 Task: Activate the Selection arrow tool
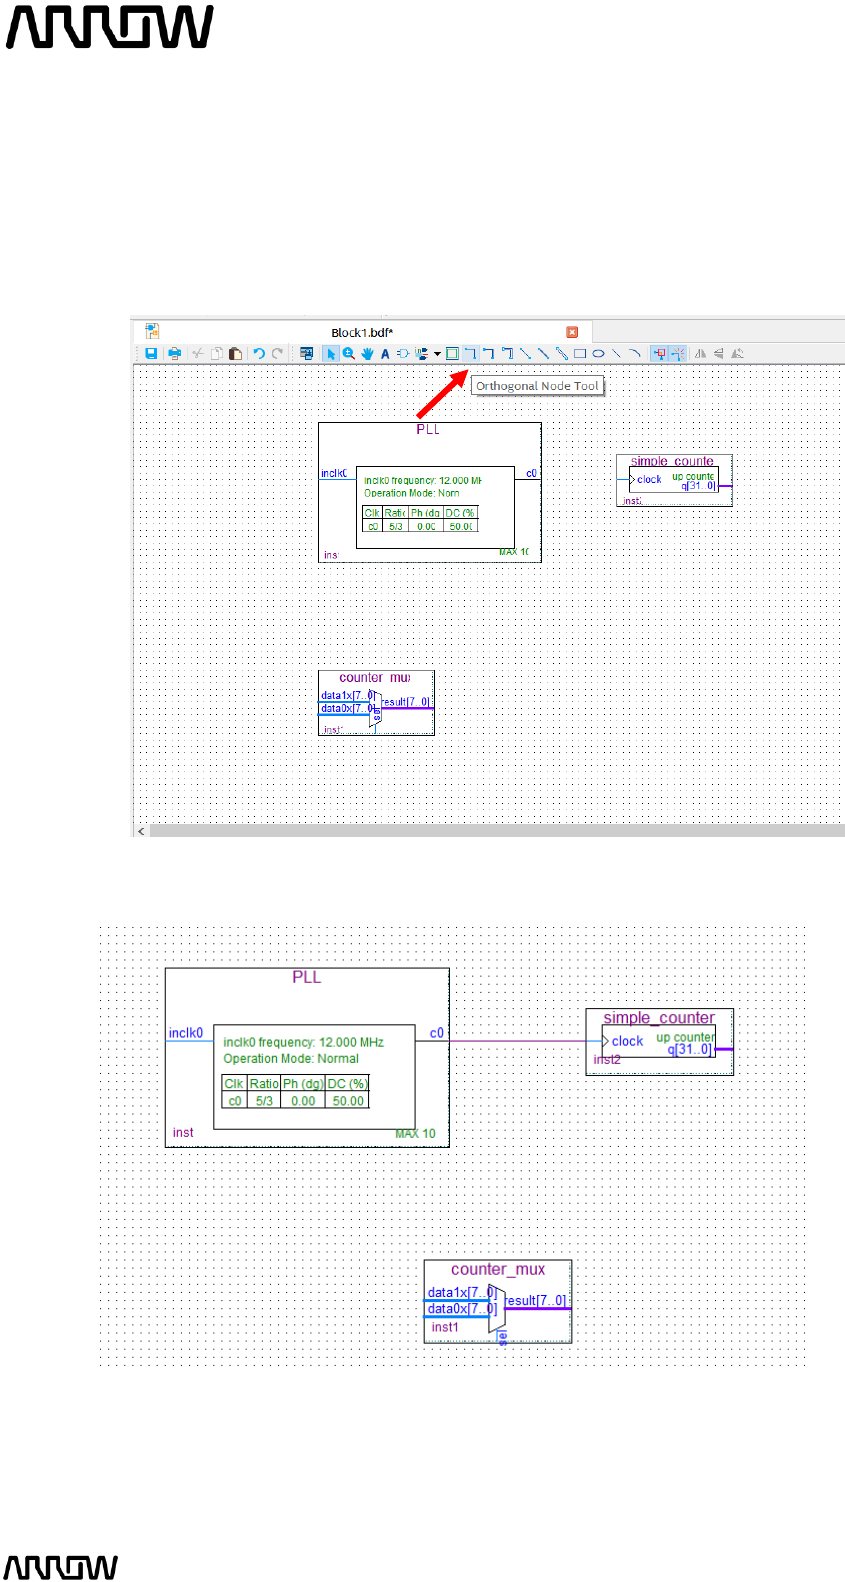pos(331,353)
